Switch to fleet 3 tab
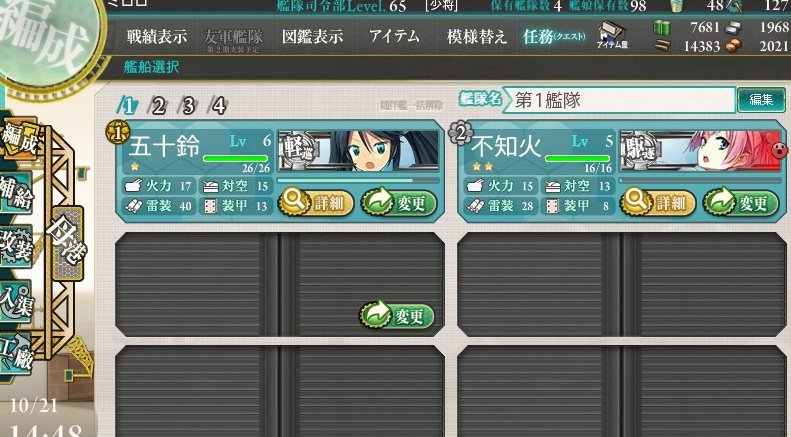The width and height of the screenshot is (791, 437). (188, 105)
